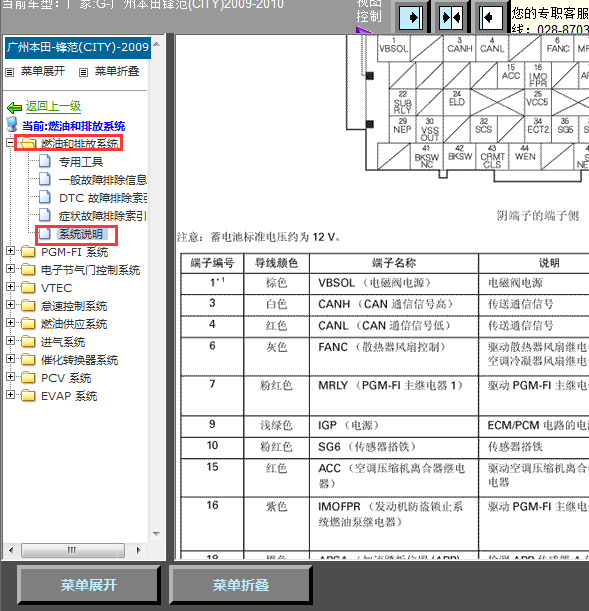
Task: Open the DTC 故障排除索引 page
Action: (103, 198)
